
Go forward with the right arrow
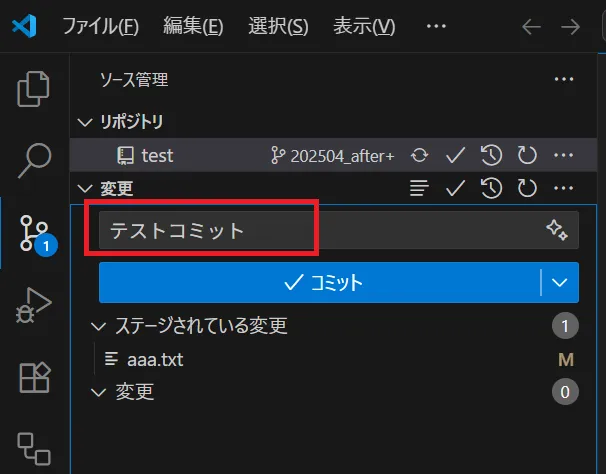[x=570, y=27]
